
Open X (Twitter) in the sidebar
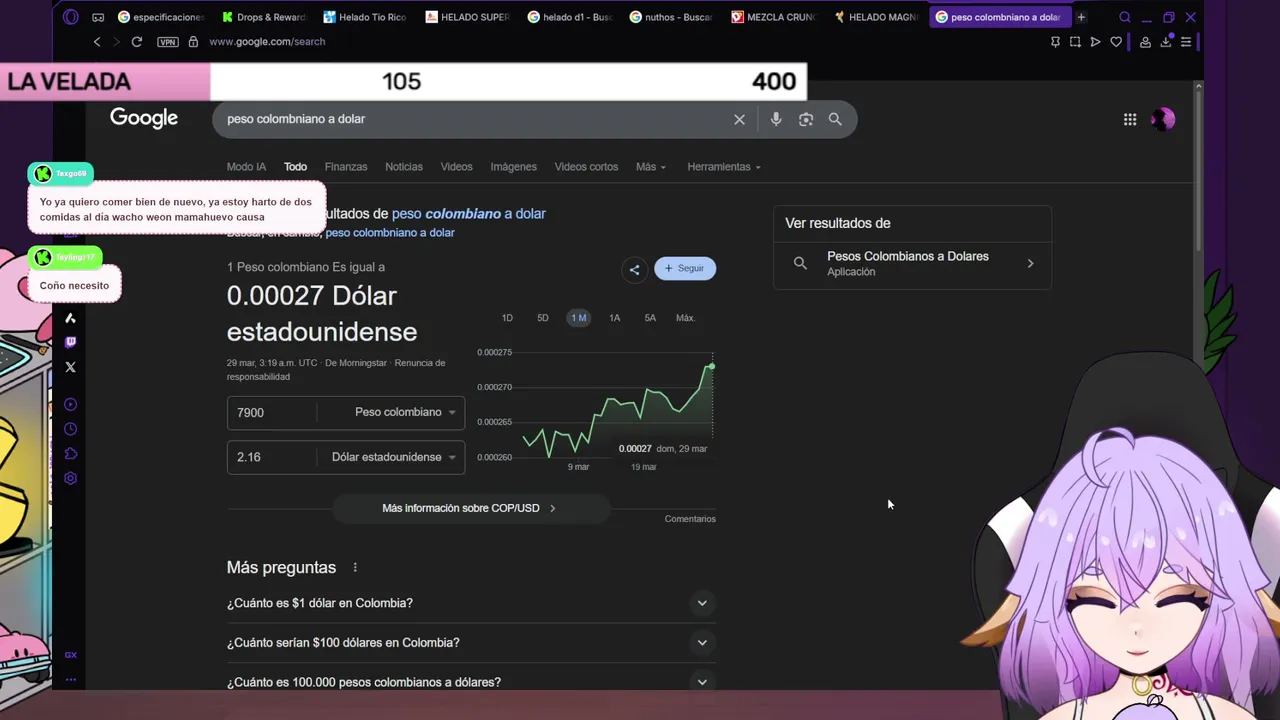click(x=70, y=367)
